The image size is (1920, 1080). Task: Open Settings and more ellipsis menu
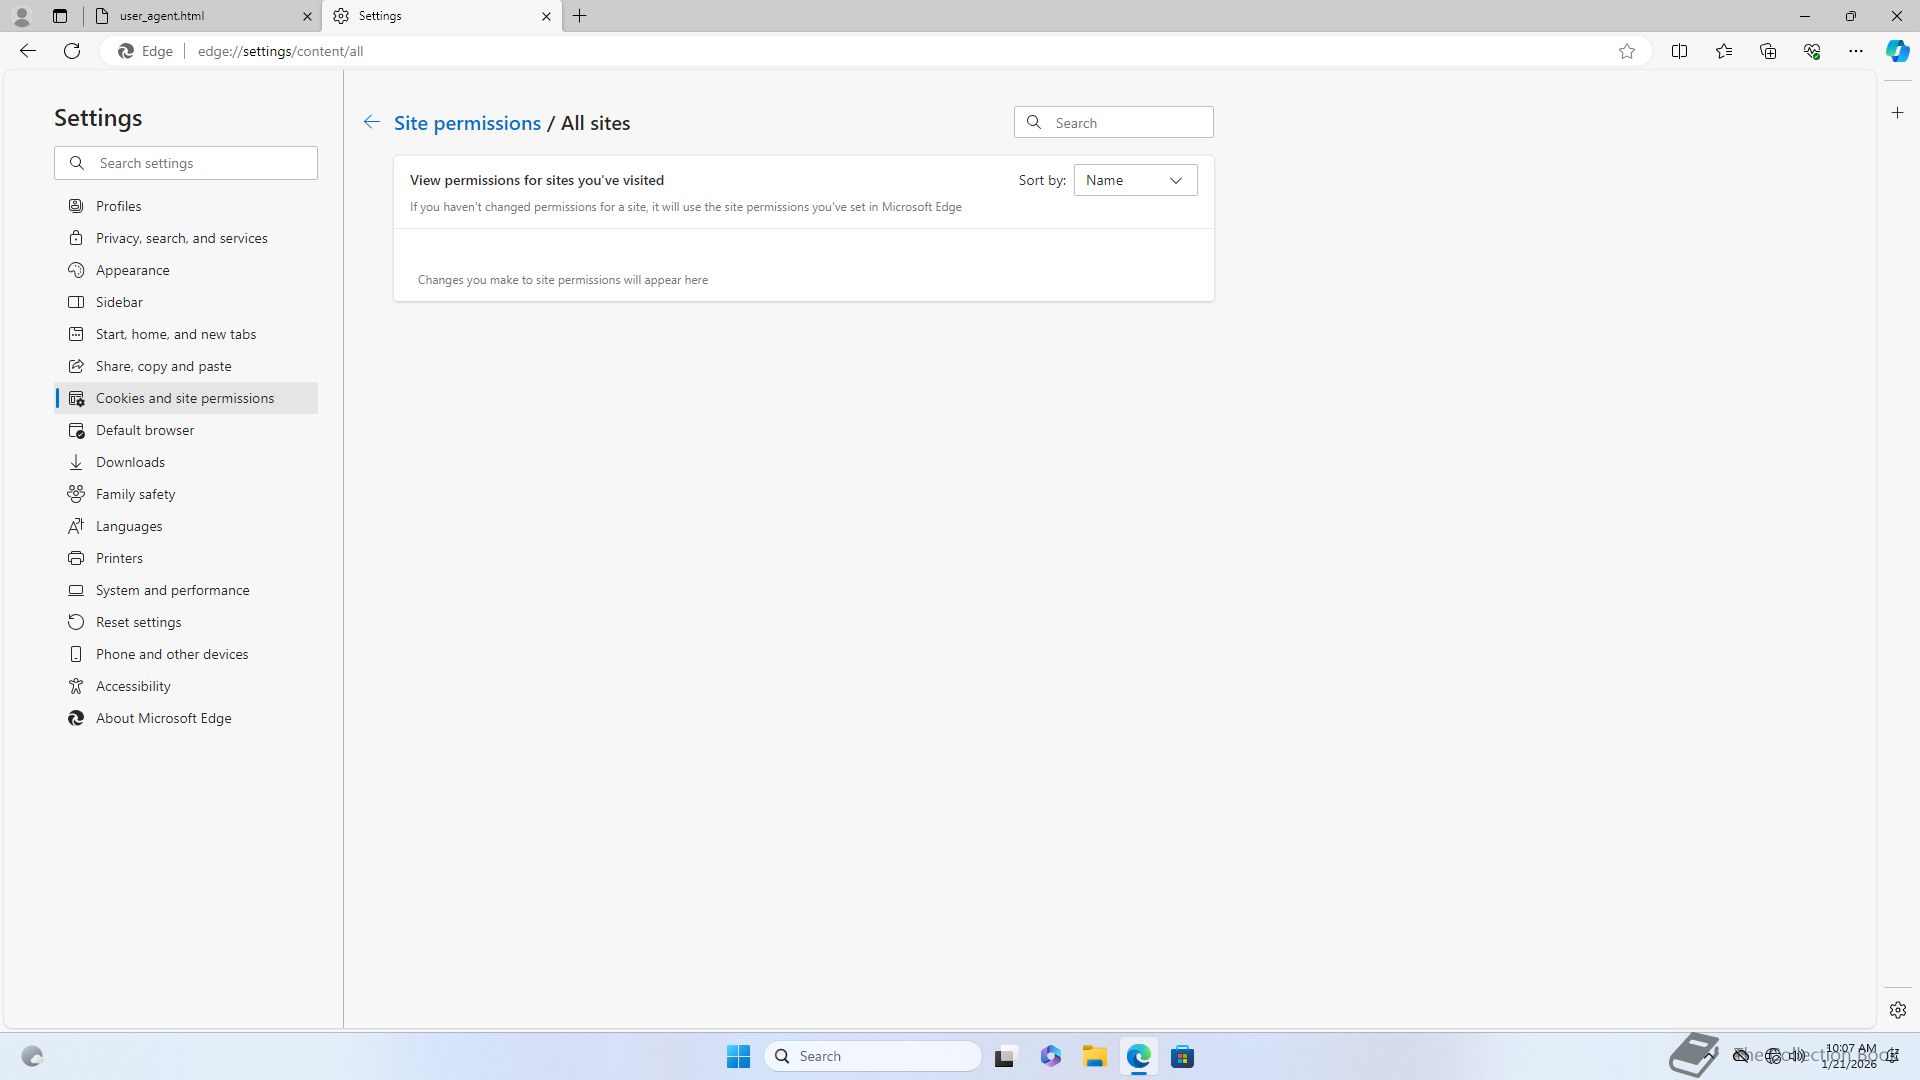click(x=1855, y=51)
